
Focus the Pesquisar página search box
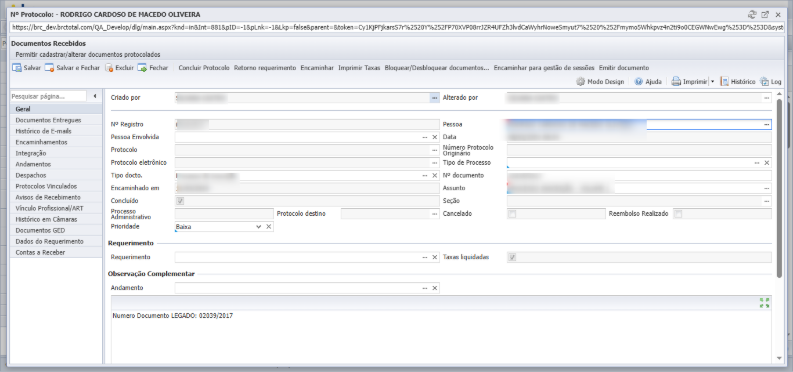click(x=49, y=96)
